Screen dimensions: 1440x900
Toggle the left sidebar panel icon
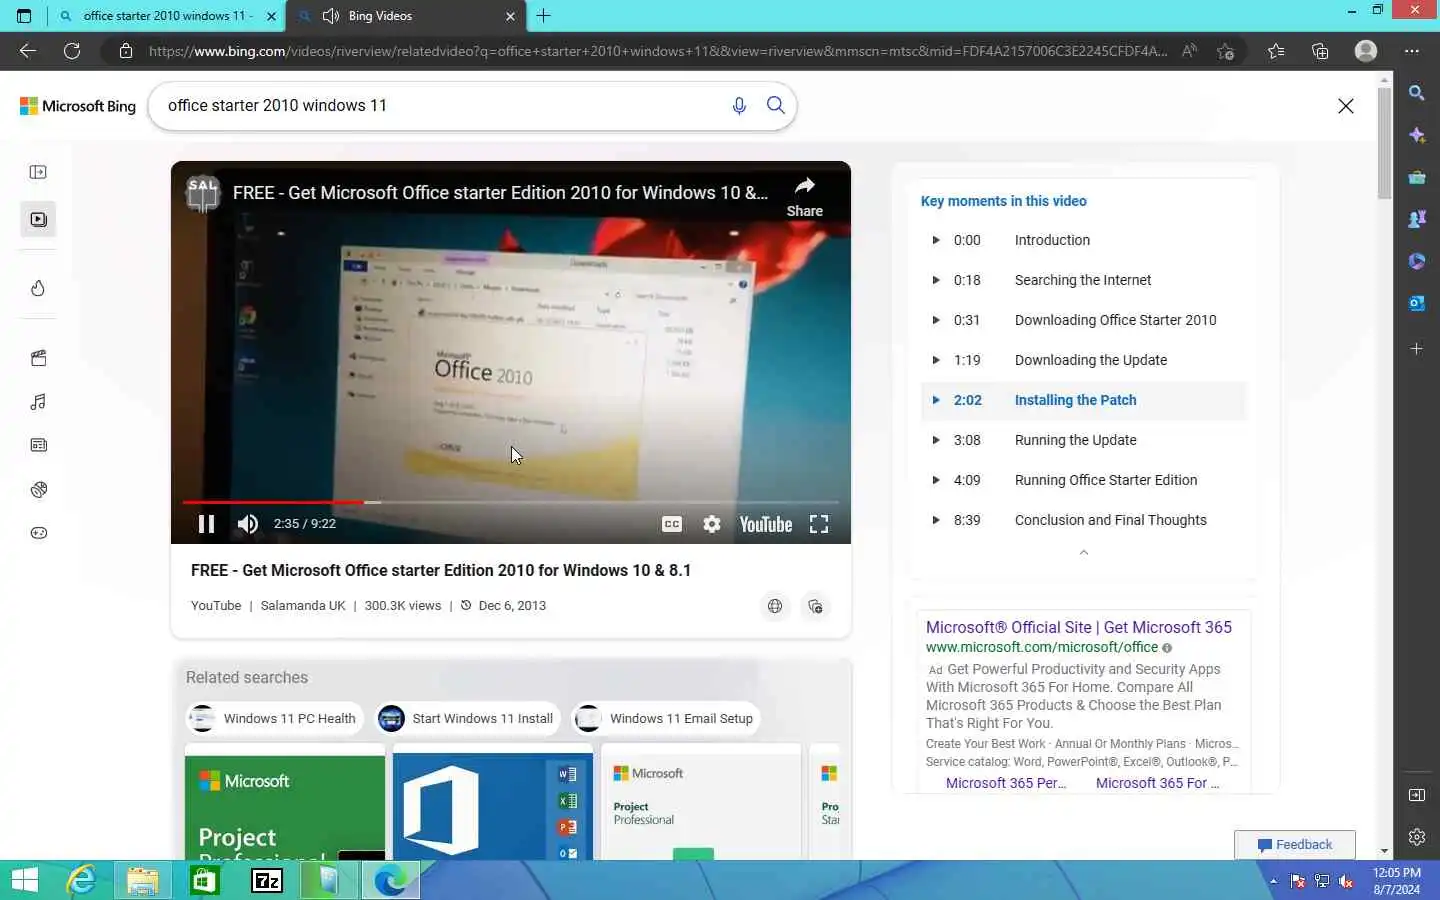(38, 172)
